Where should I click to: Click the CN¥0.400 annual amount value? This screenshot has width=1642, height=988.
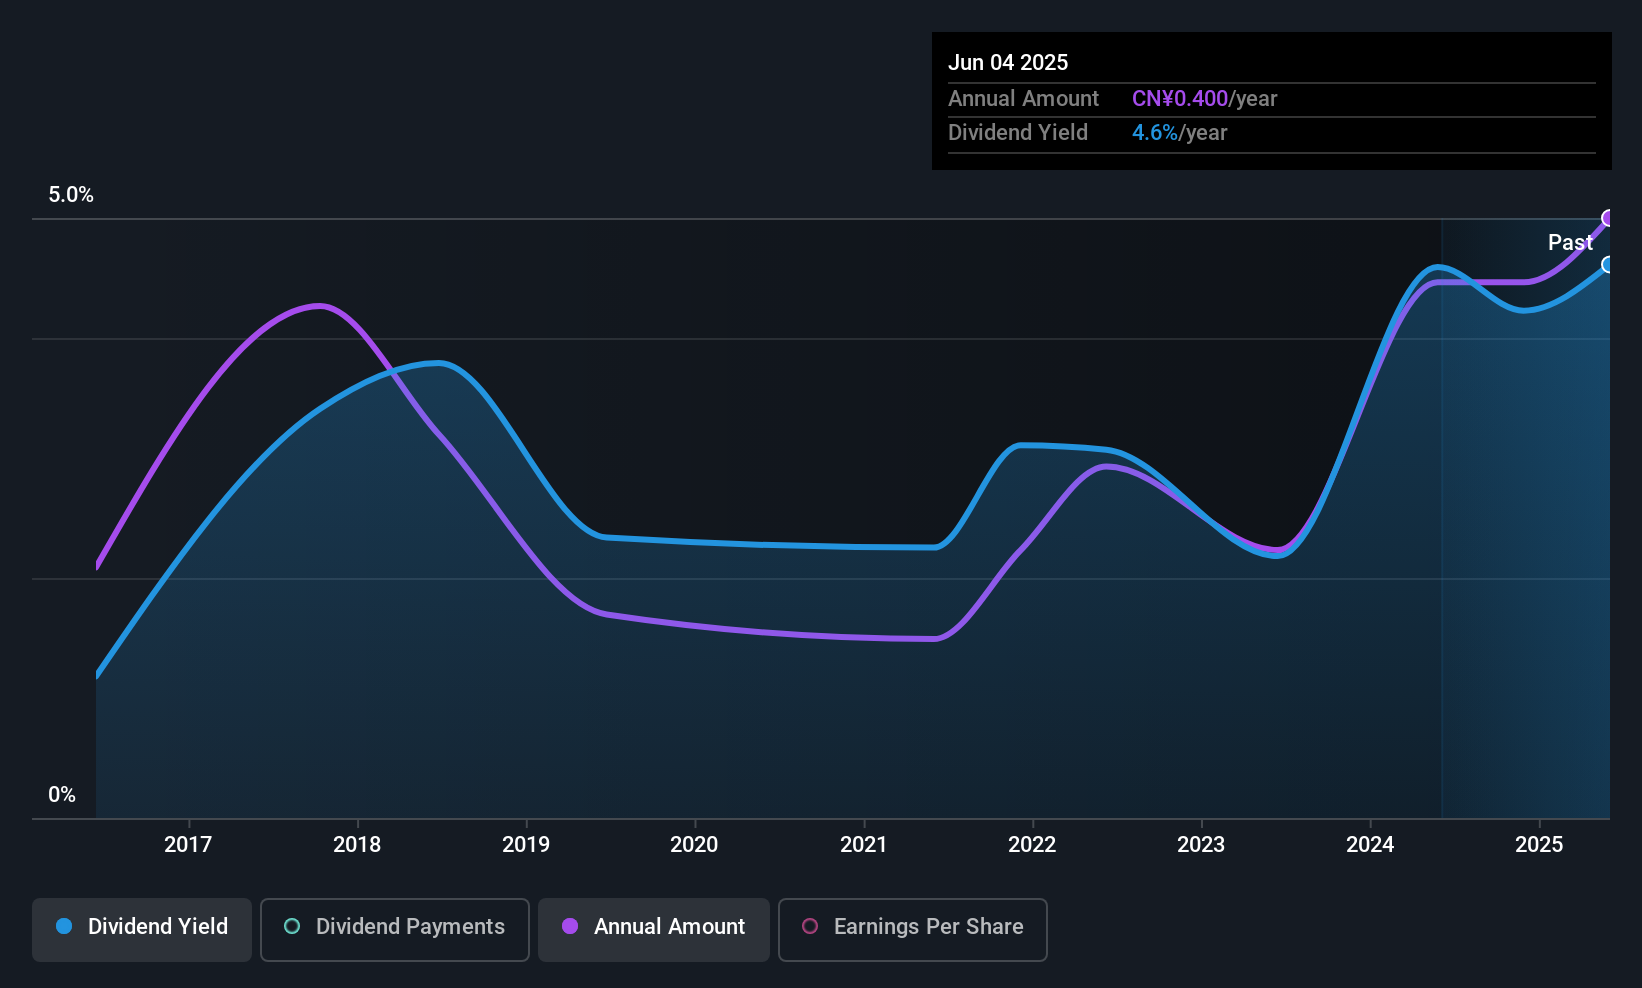click(1180, 99)
